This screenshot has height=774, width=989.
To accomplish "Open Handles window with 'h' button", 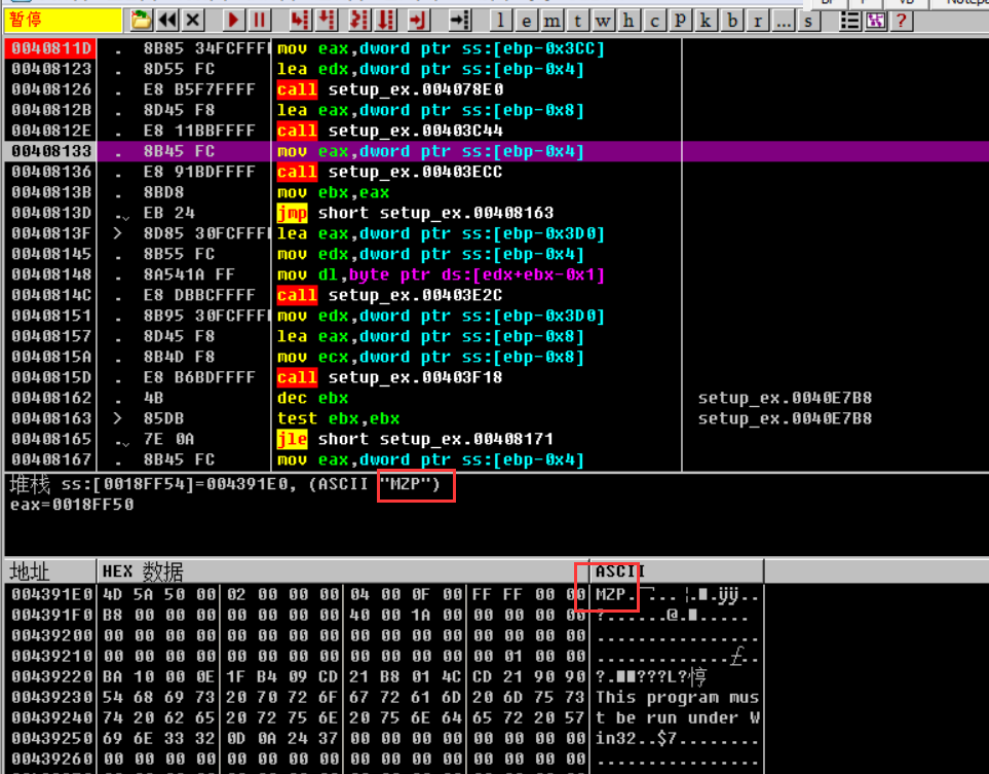I will coord(629,21).
